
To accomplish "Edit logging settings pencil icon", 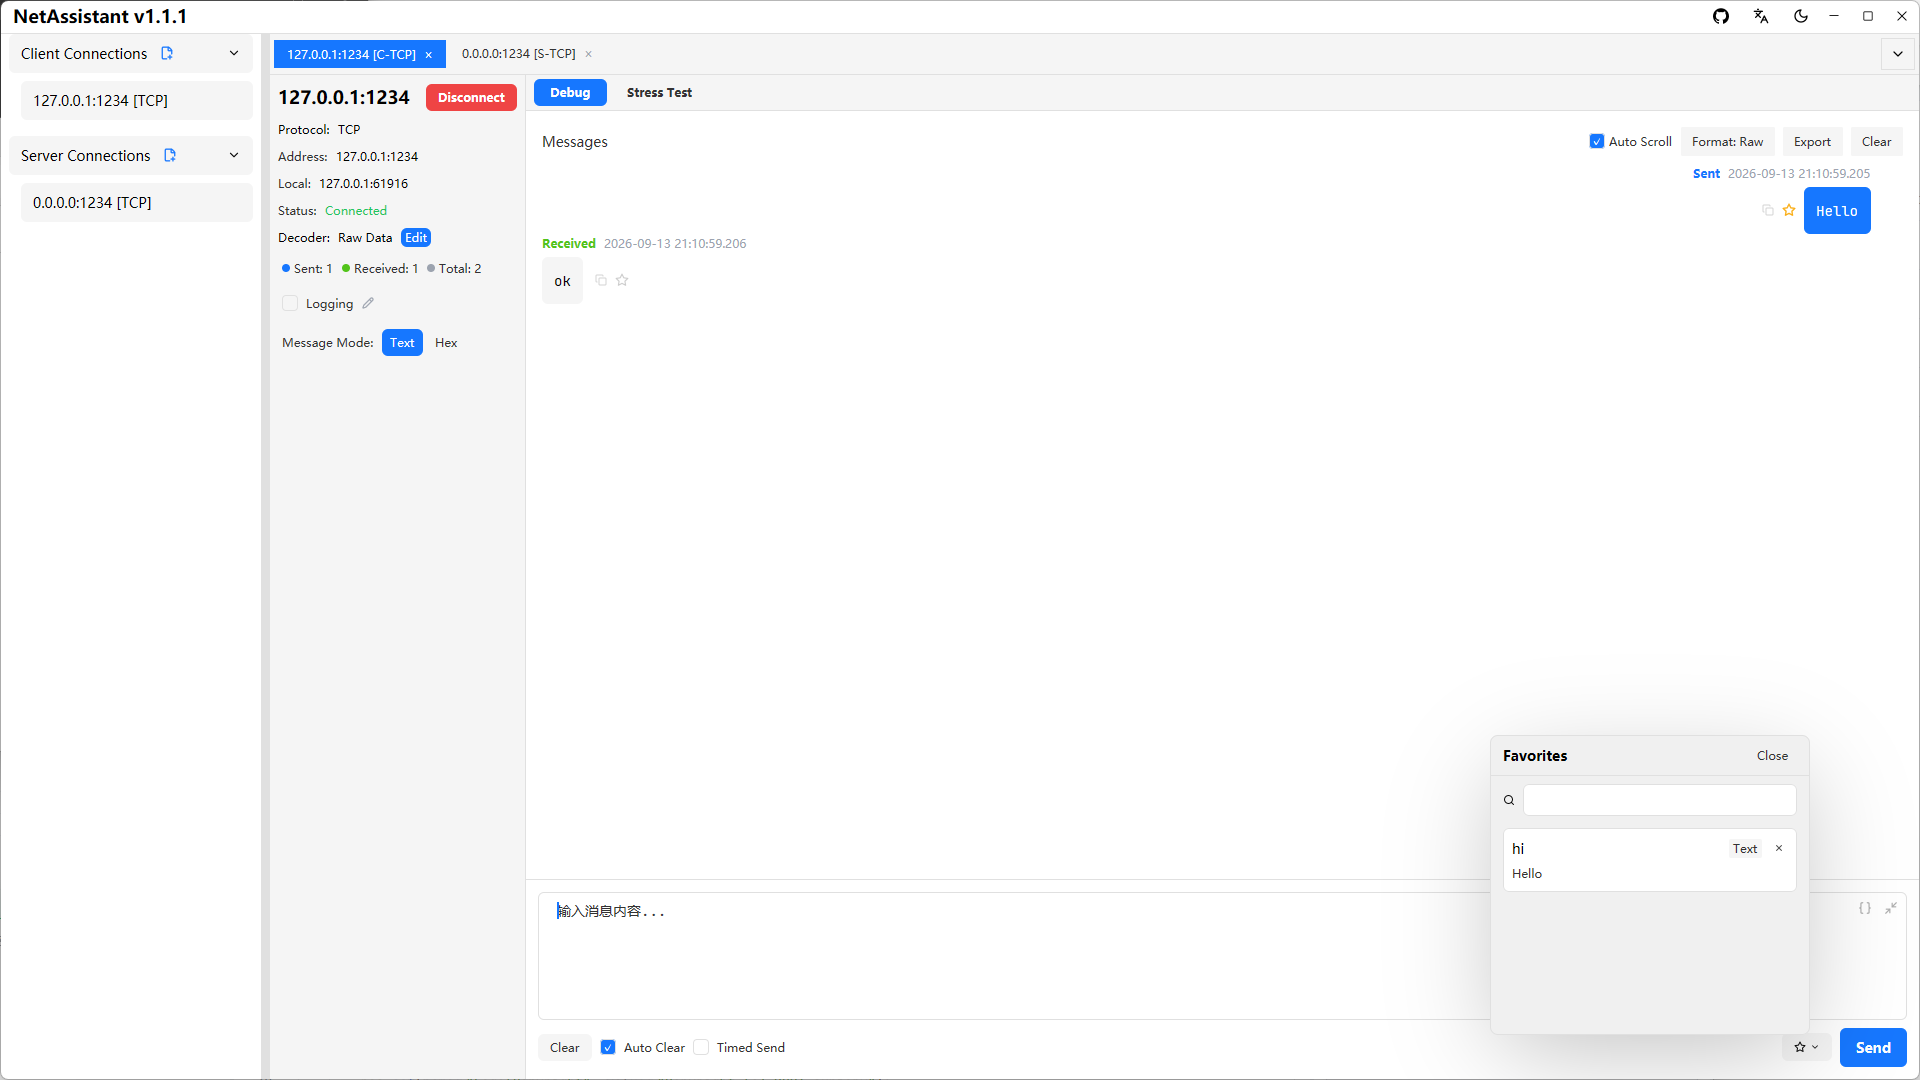I will pyautogui.click(x=368, y=303).
